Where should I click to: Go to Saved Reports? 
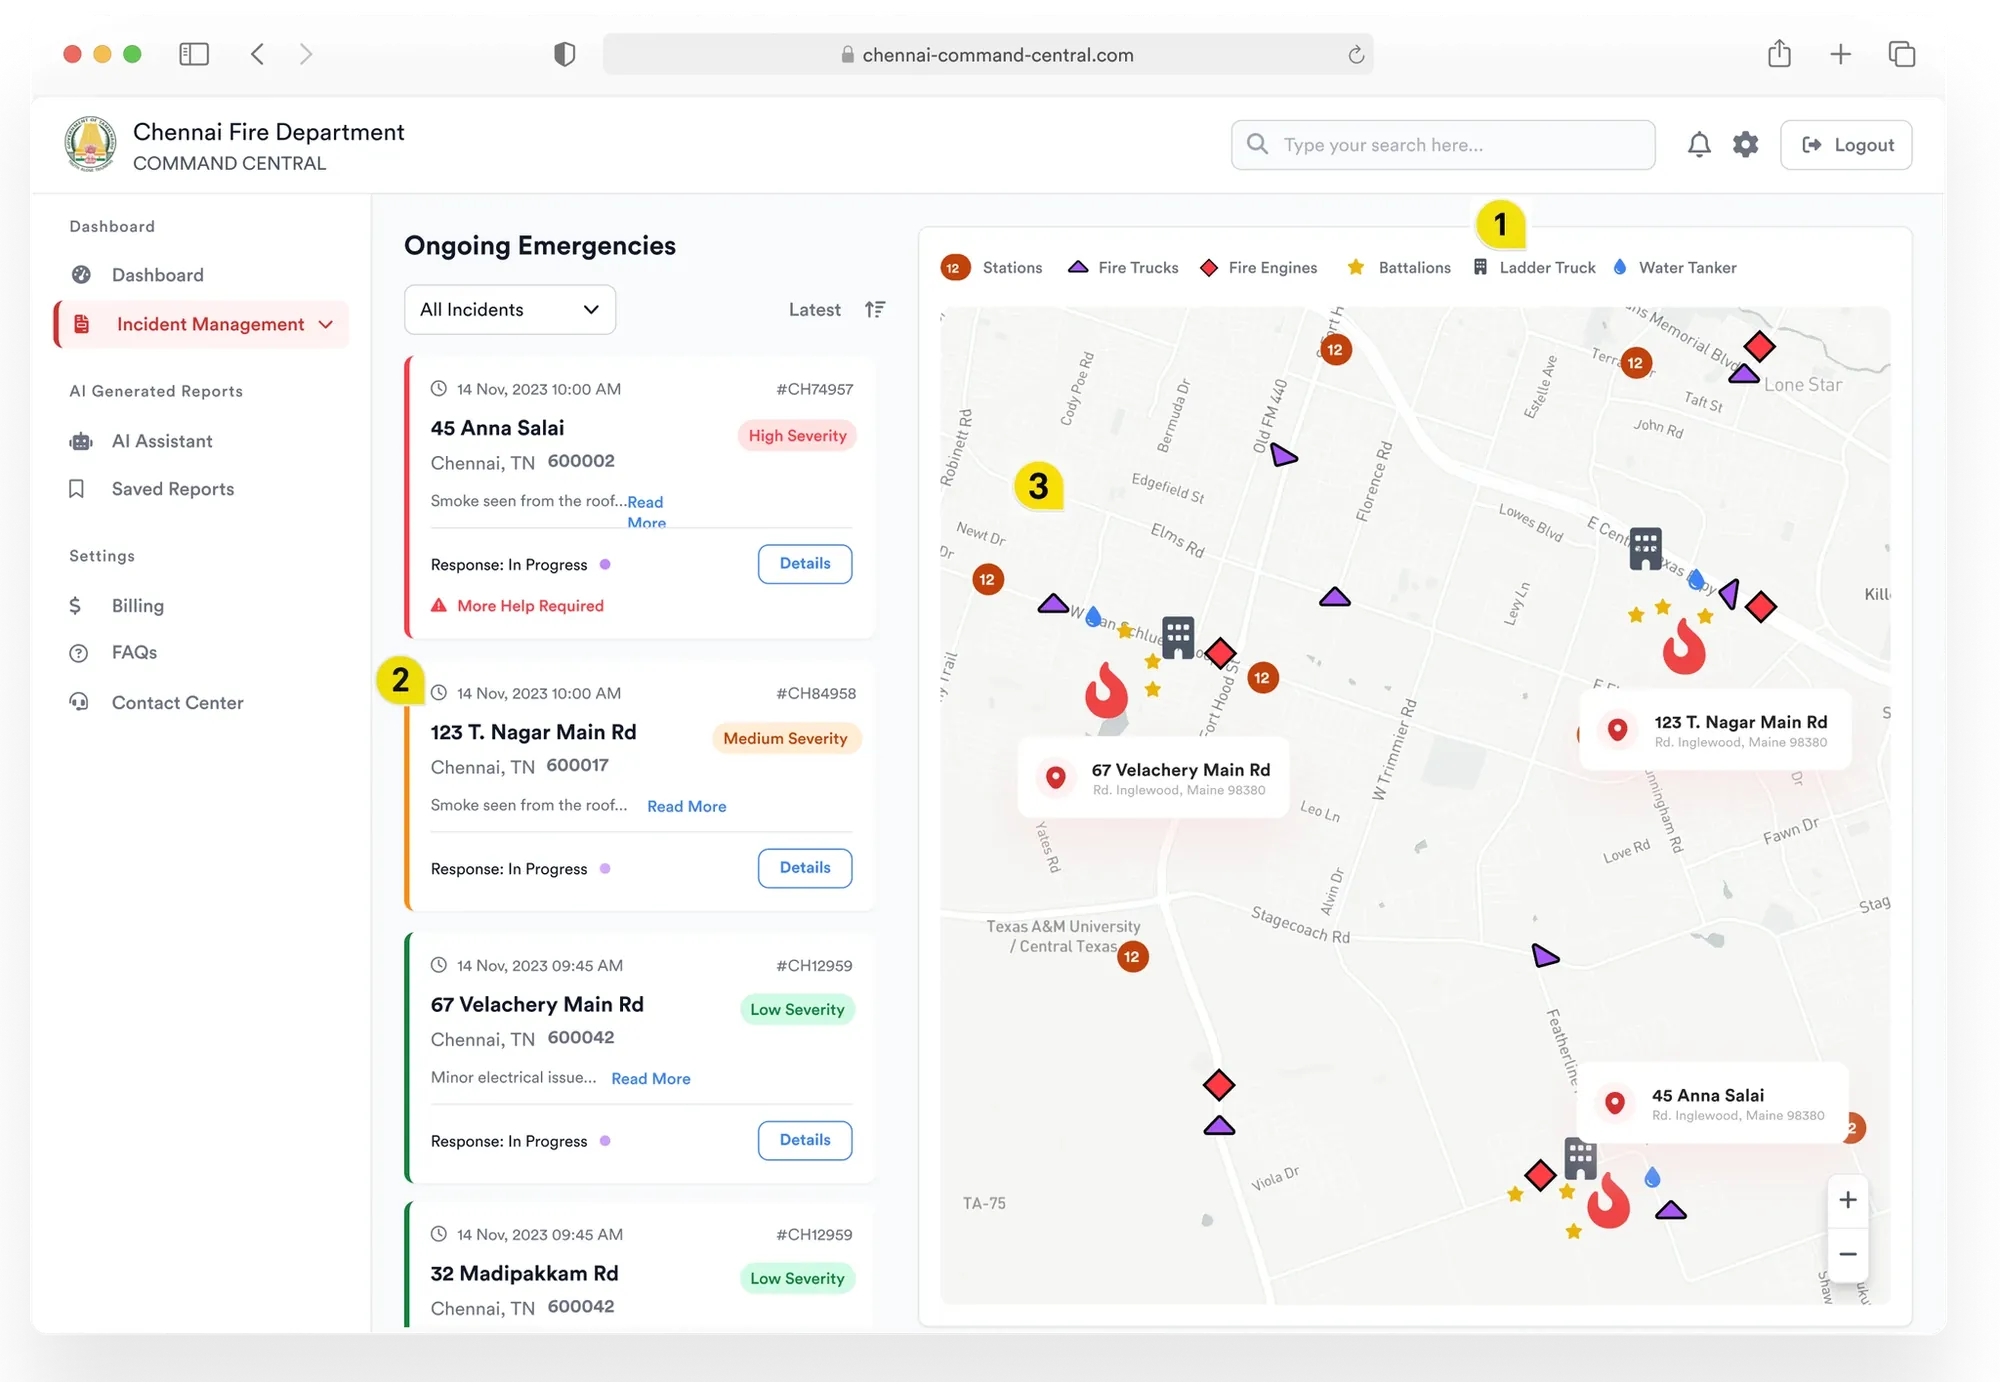point(172,489)
